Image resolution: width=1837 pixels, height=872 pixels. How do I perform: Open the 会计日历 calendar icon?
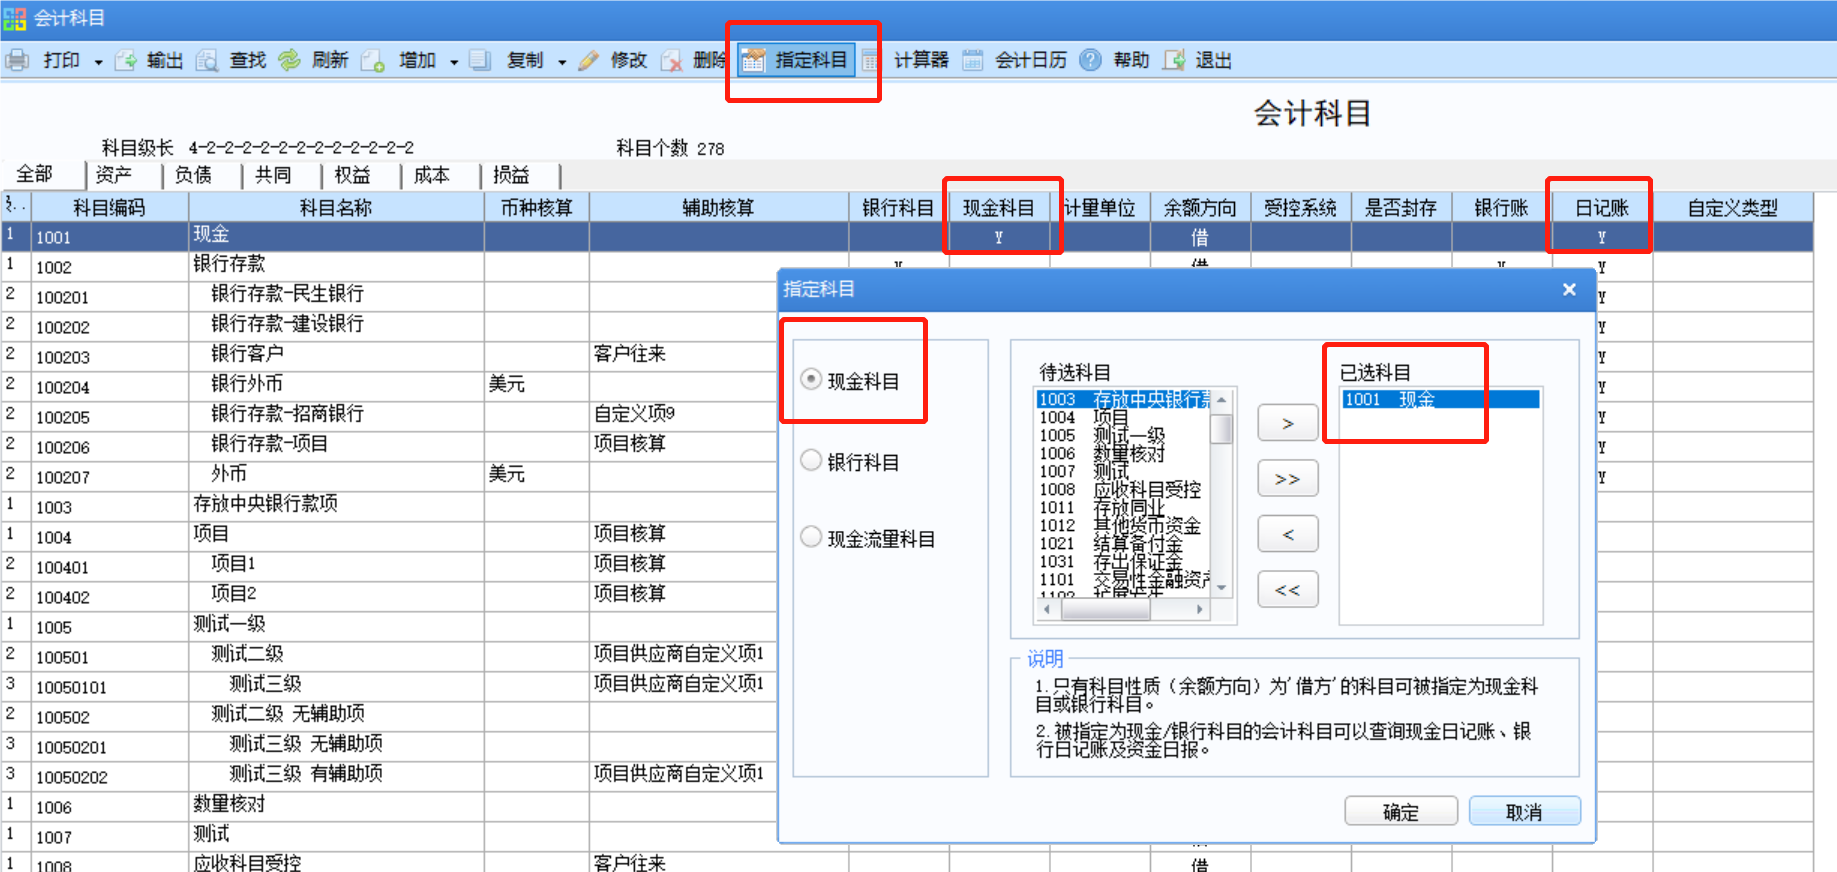coord(973,60)
